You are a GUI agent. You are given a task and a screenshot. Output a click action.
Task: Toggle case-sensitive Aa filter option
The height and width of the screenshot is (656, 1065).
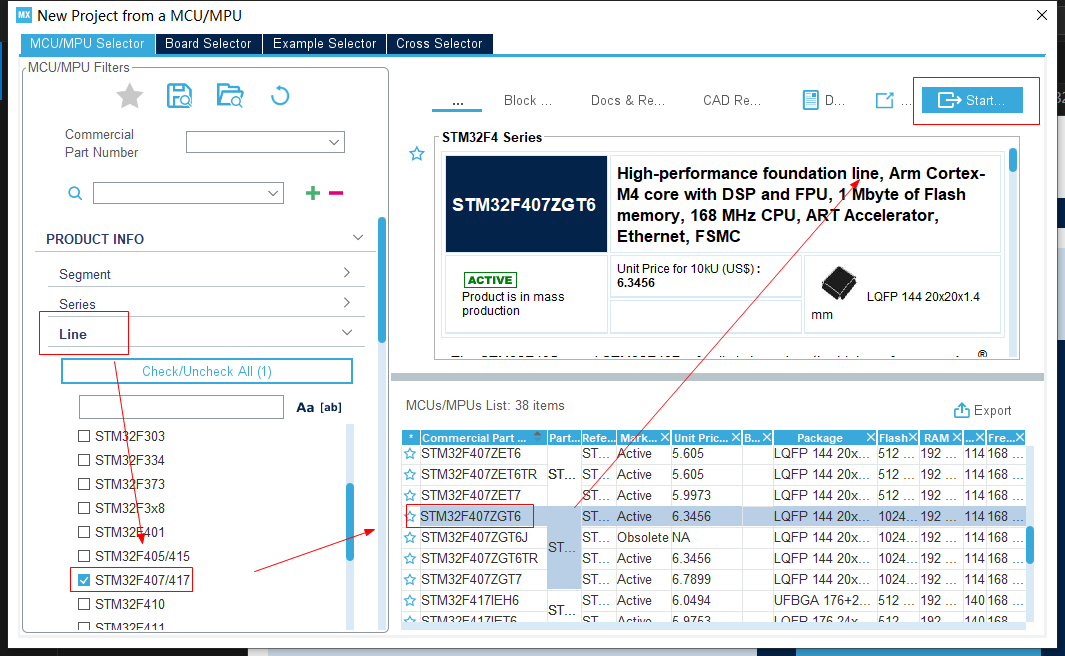305,407
